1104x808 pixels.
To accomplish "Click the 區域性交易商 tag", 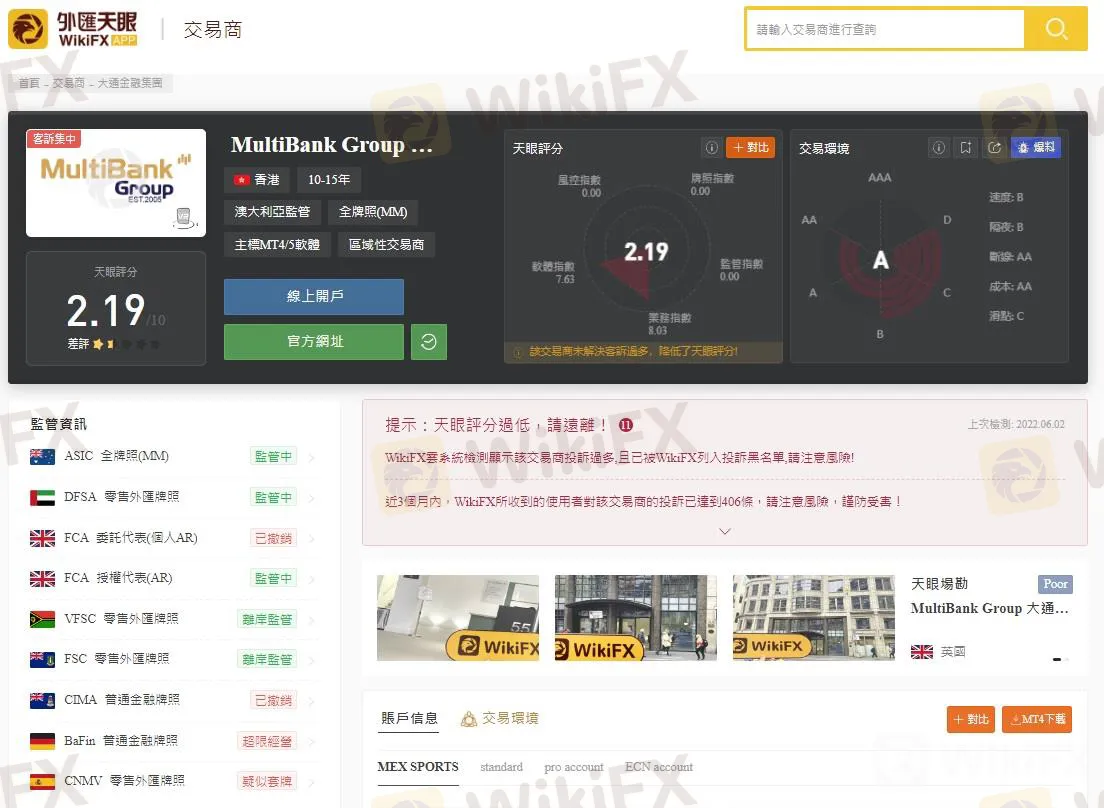I will [x=387, y=245].
